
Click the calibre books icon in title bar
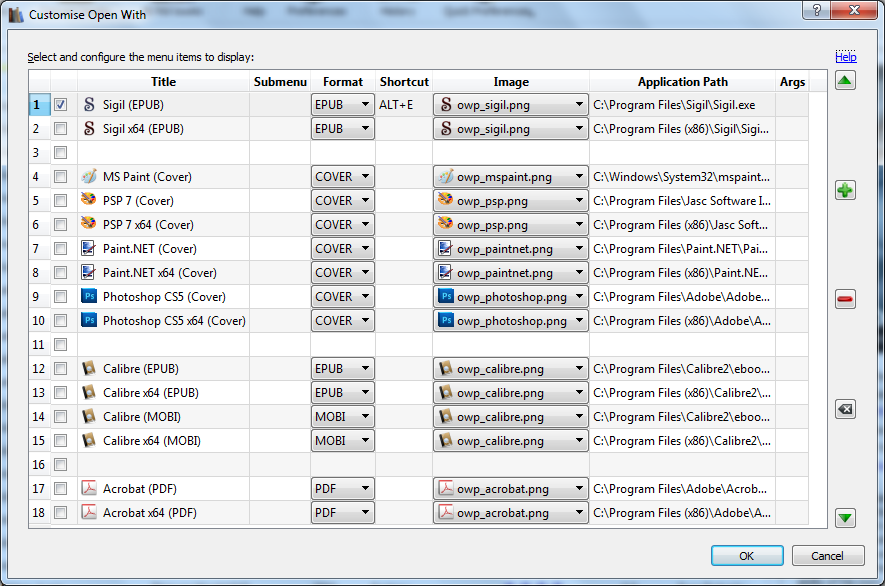click(x=16, y=15)
